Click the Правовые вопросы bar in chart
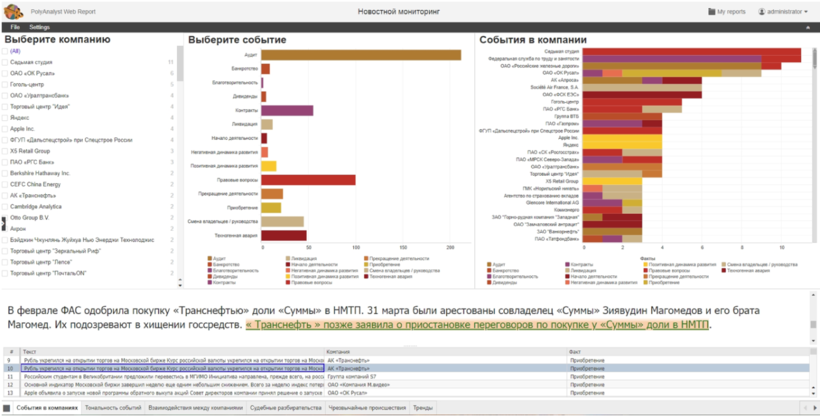 pos(308,180)
